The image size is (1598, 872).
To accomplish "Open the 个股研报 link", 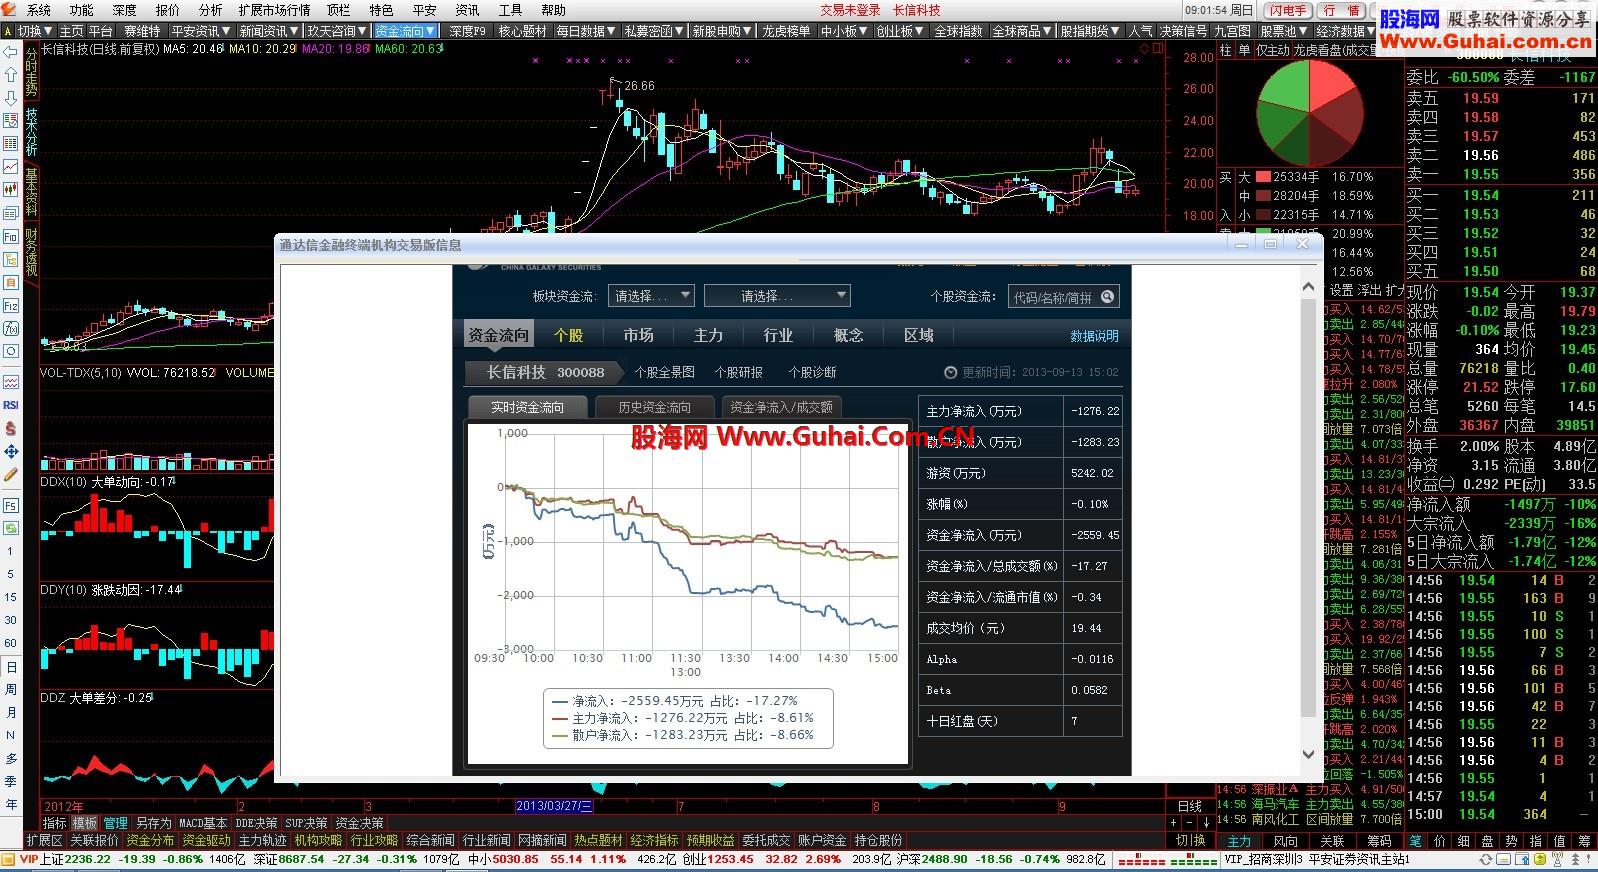I will coord(738,372).
